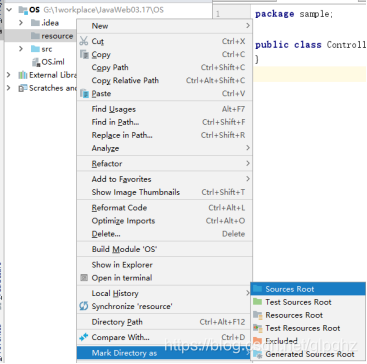The image size is (367, 364).
Task: Open the Analyze submenu
Action: pos(165,148)
